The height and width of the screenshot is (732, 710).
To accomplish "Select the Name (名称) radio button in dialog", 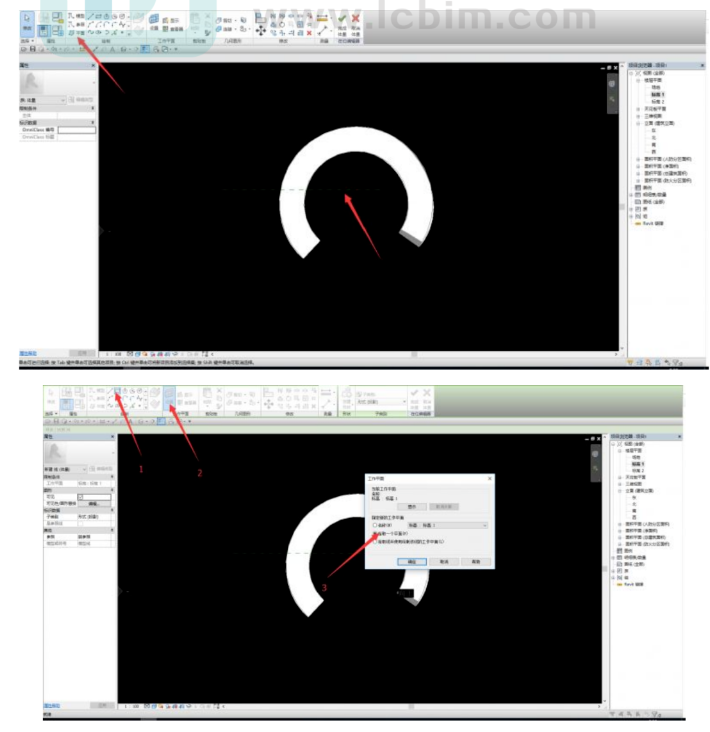I will point(375,525).
